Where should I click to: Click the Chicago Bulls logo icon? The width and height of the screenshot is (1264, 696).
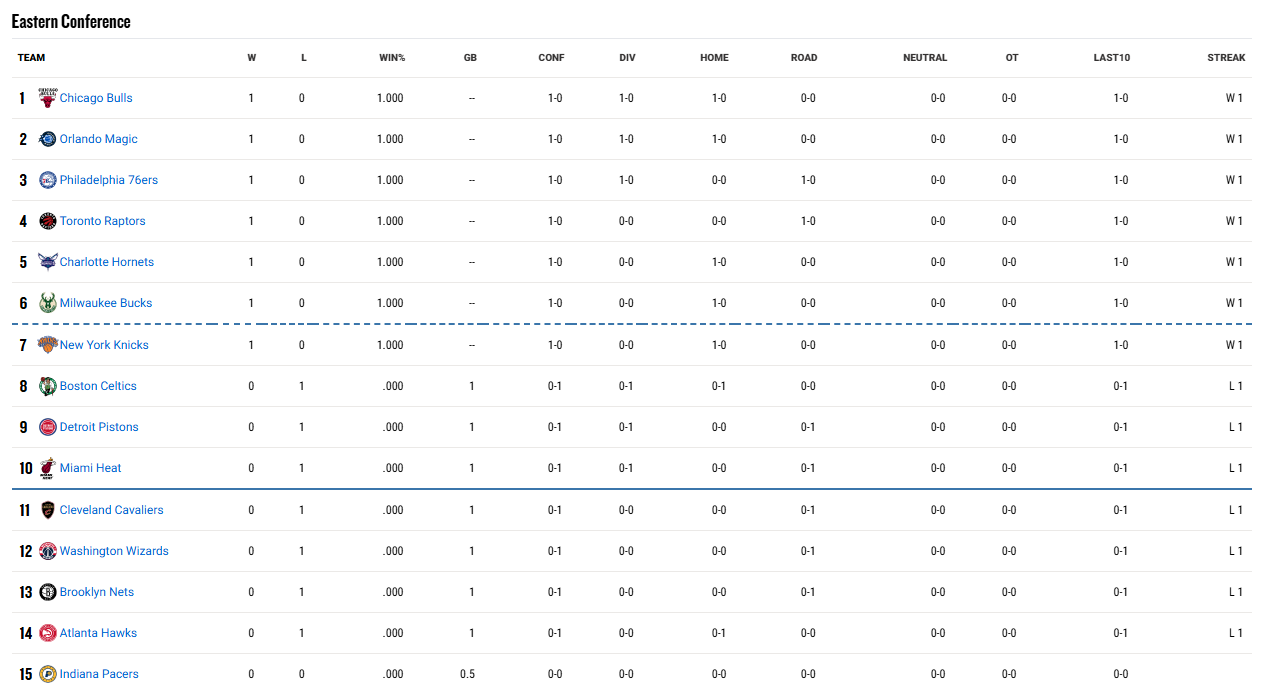pyautogui.click(x=47, y=98)
